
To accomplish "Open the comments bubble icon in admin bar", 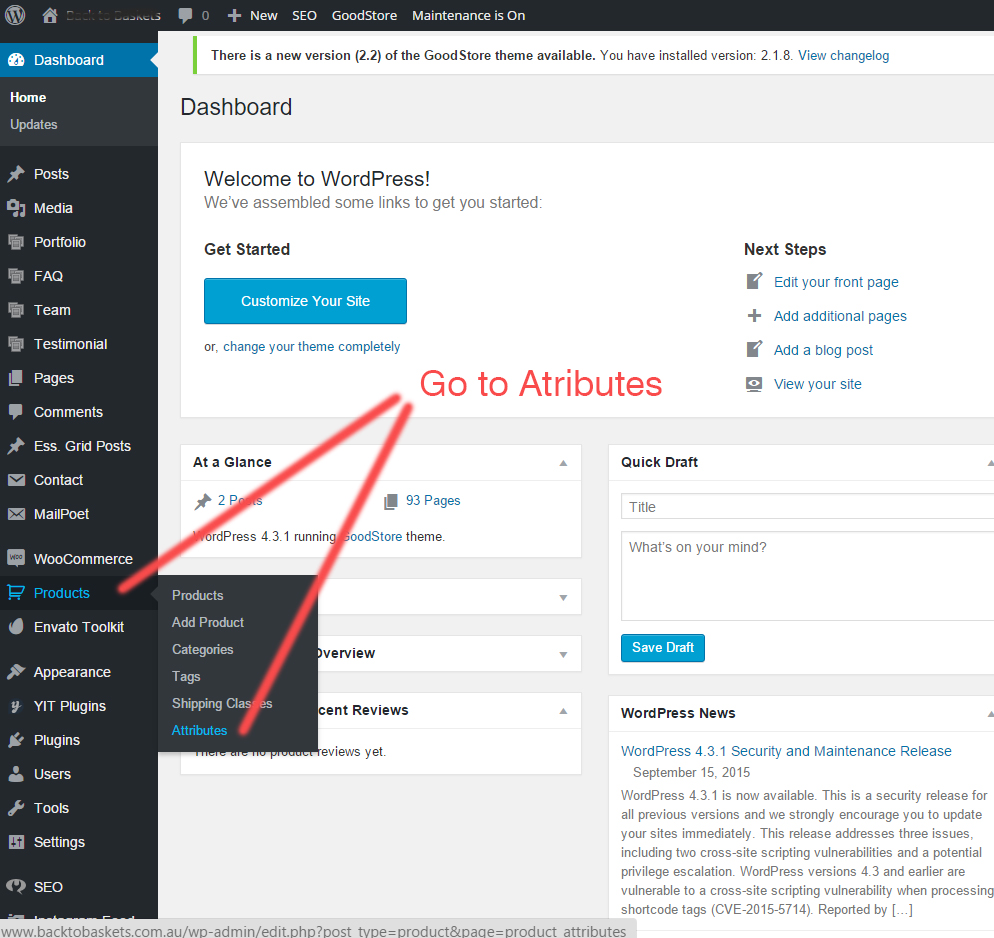I will pyautogui.click(x=186, y=15).
